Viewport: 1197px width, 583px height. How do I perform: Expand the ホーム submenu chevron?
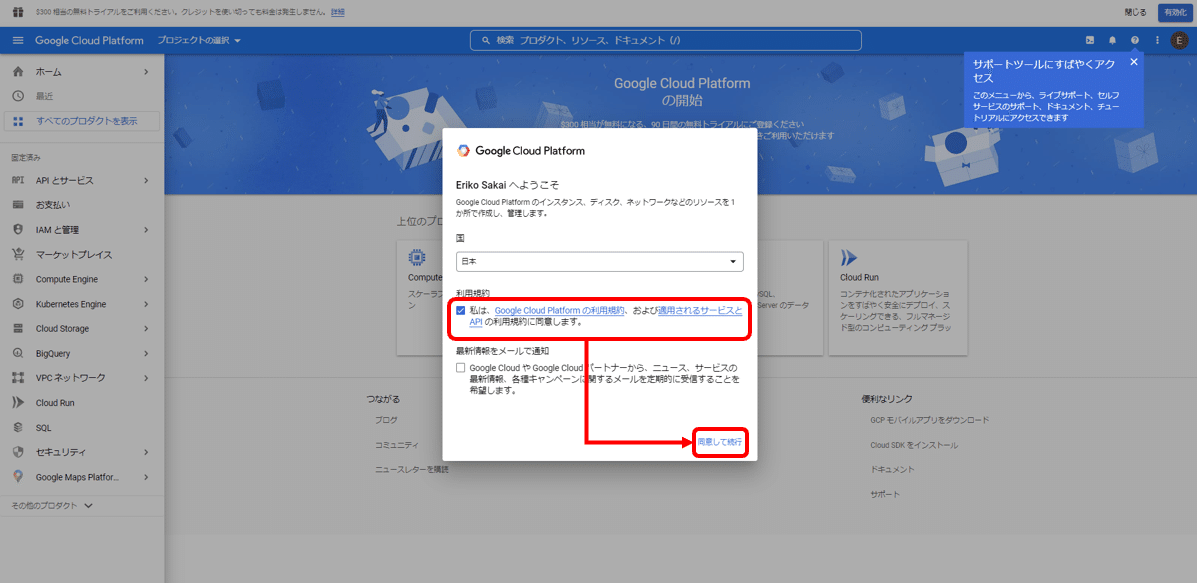coord(145,72)
